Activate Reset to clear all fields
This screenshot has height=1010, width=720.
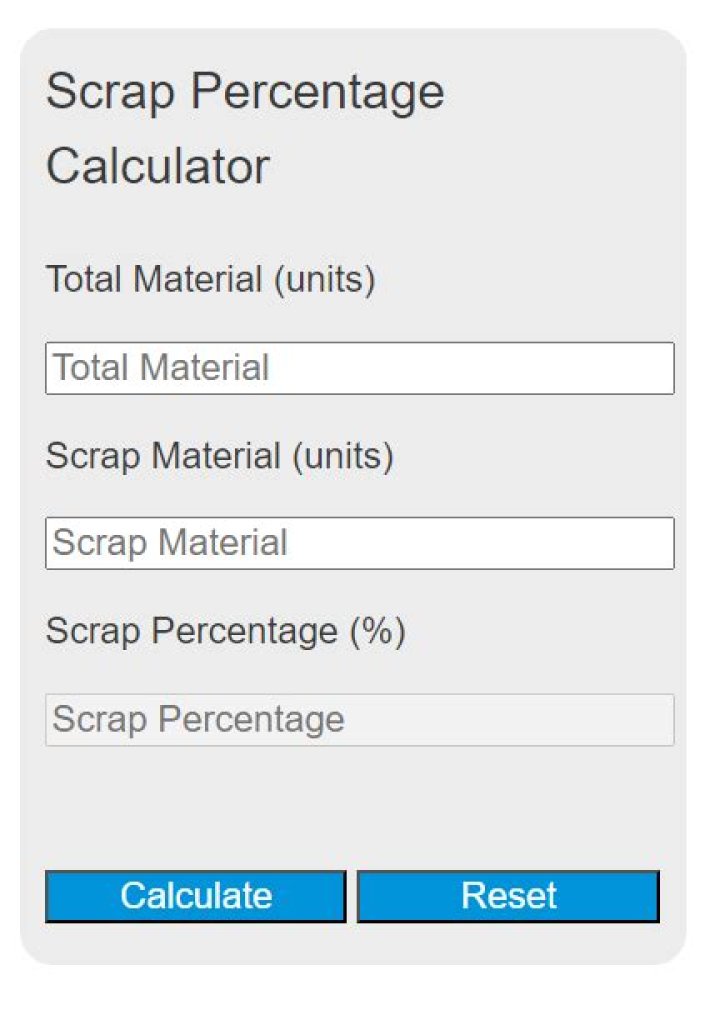point(508,896)
